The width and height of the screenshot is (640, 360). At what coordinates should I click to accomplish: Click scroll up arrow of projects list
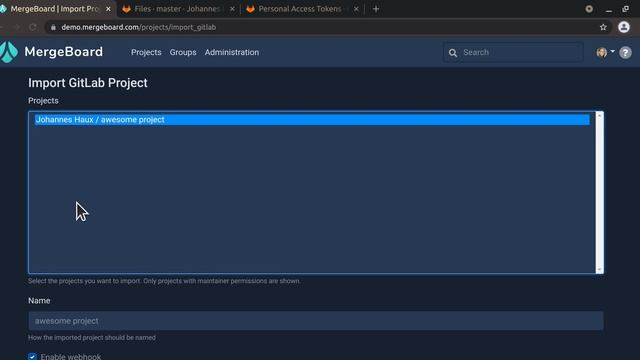(599, 116)
